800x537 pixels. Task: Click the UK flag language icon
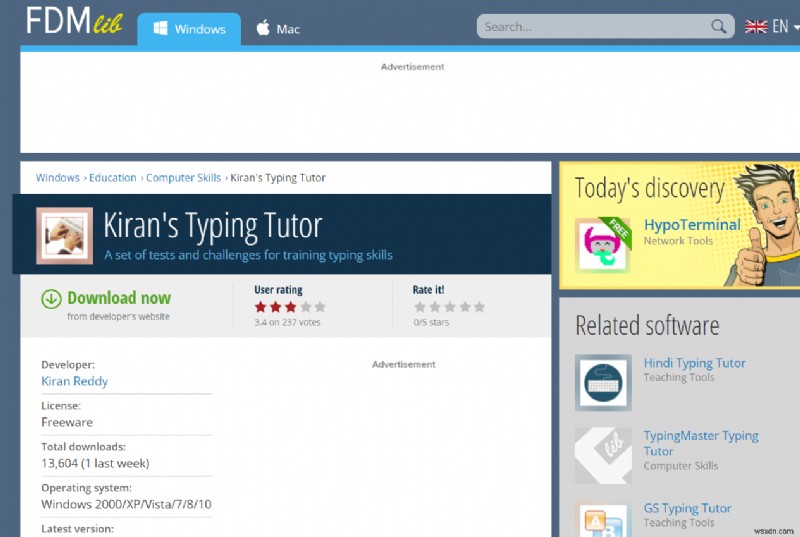[x=756, y=27]
